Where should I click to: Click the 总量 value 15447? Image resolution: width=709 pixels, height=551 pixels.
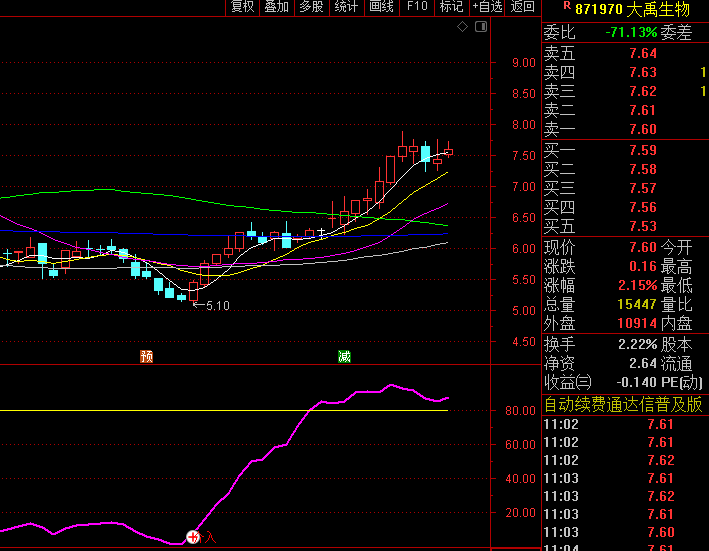637,304
